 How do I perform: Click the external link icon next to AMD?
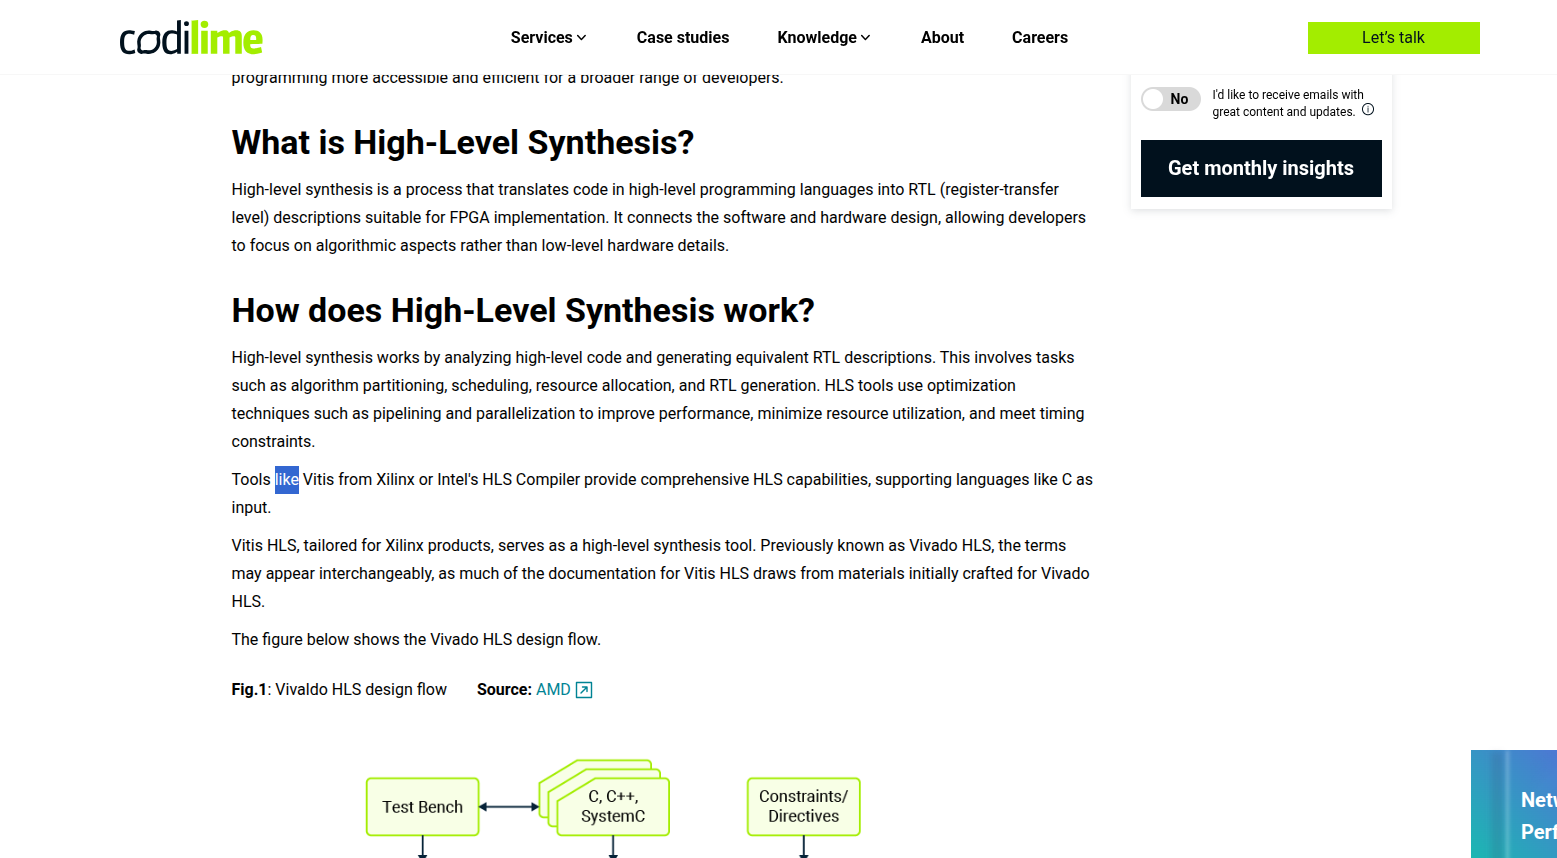click(x=584, y=690)
